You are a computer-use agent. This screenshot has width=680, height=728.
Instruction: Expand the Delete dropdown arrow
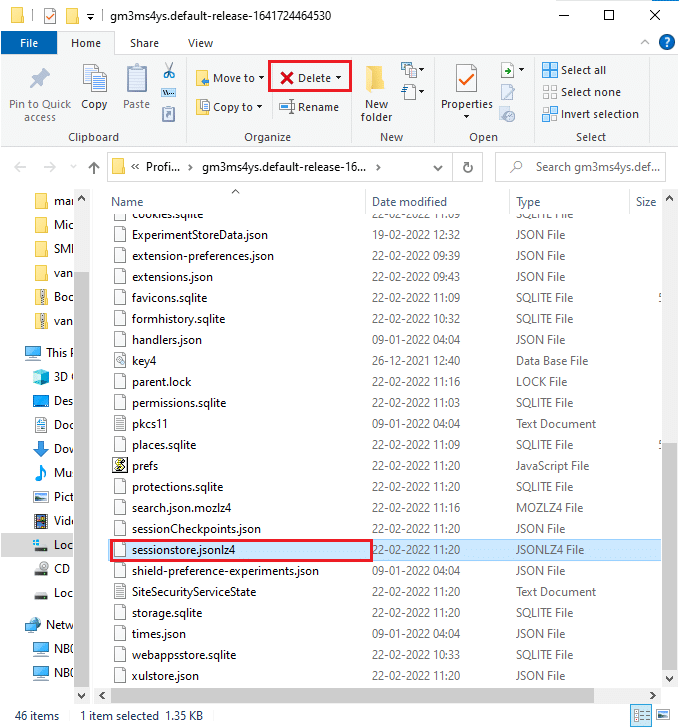tap(338, 78)
